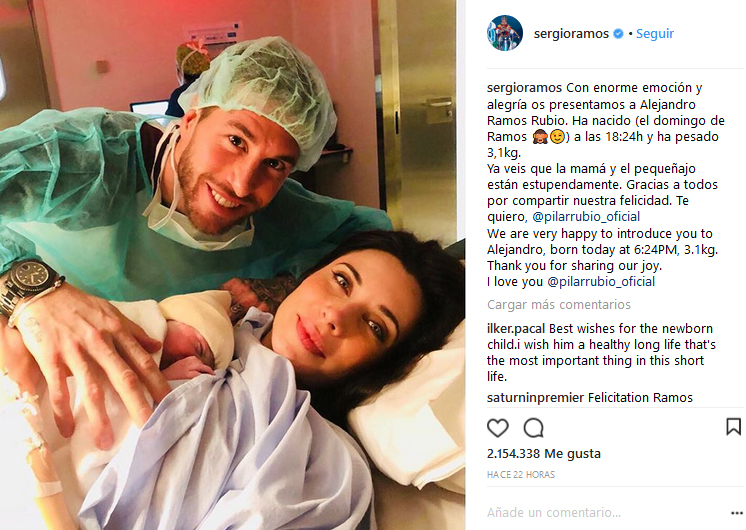This screenshot has height=530, width=746.
Task: Open comments via the speech bubble icon
Action: click(533, 428)
